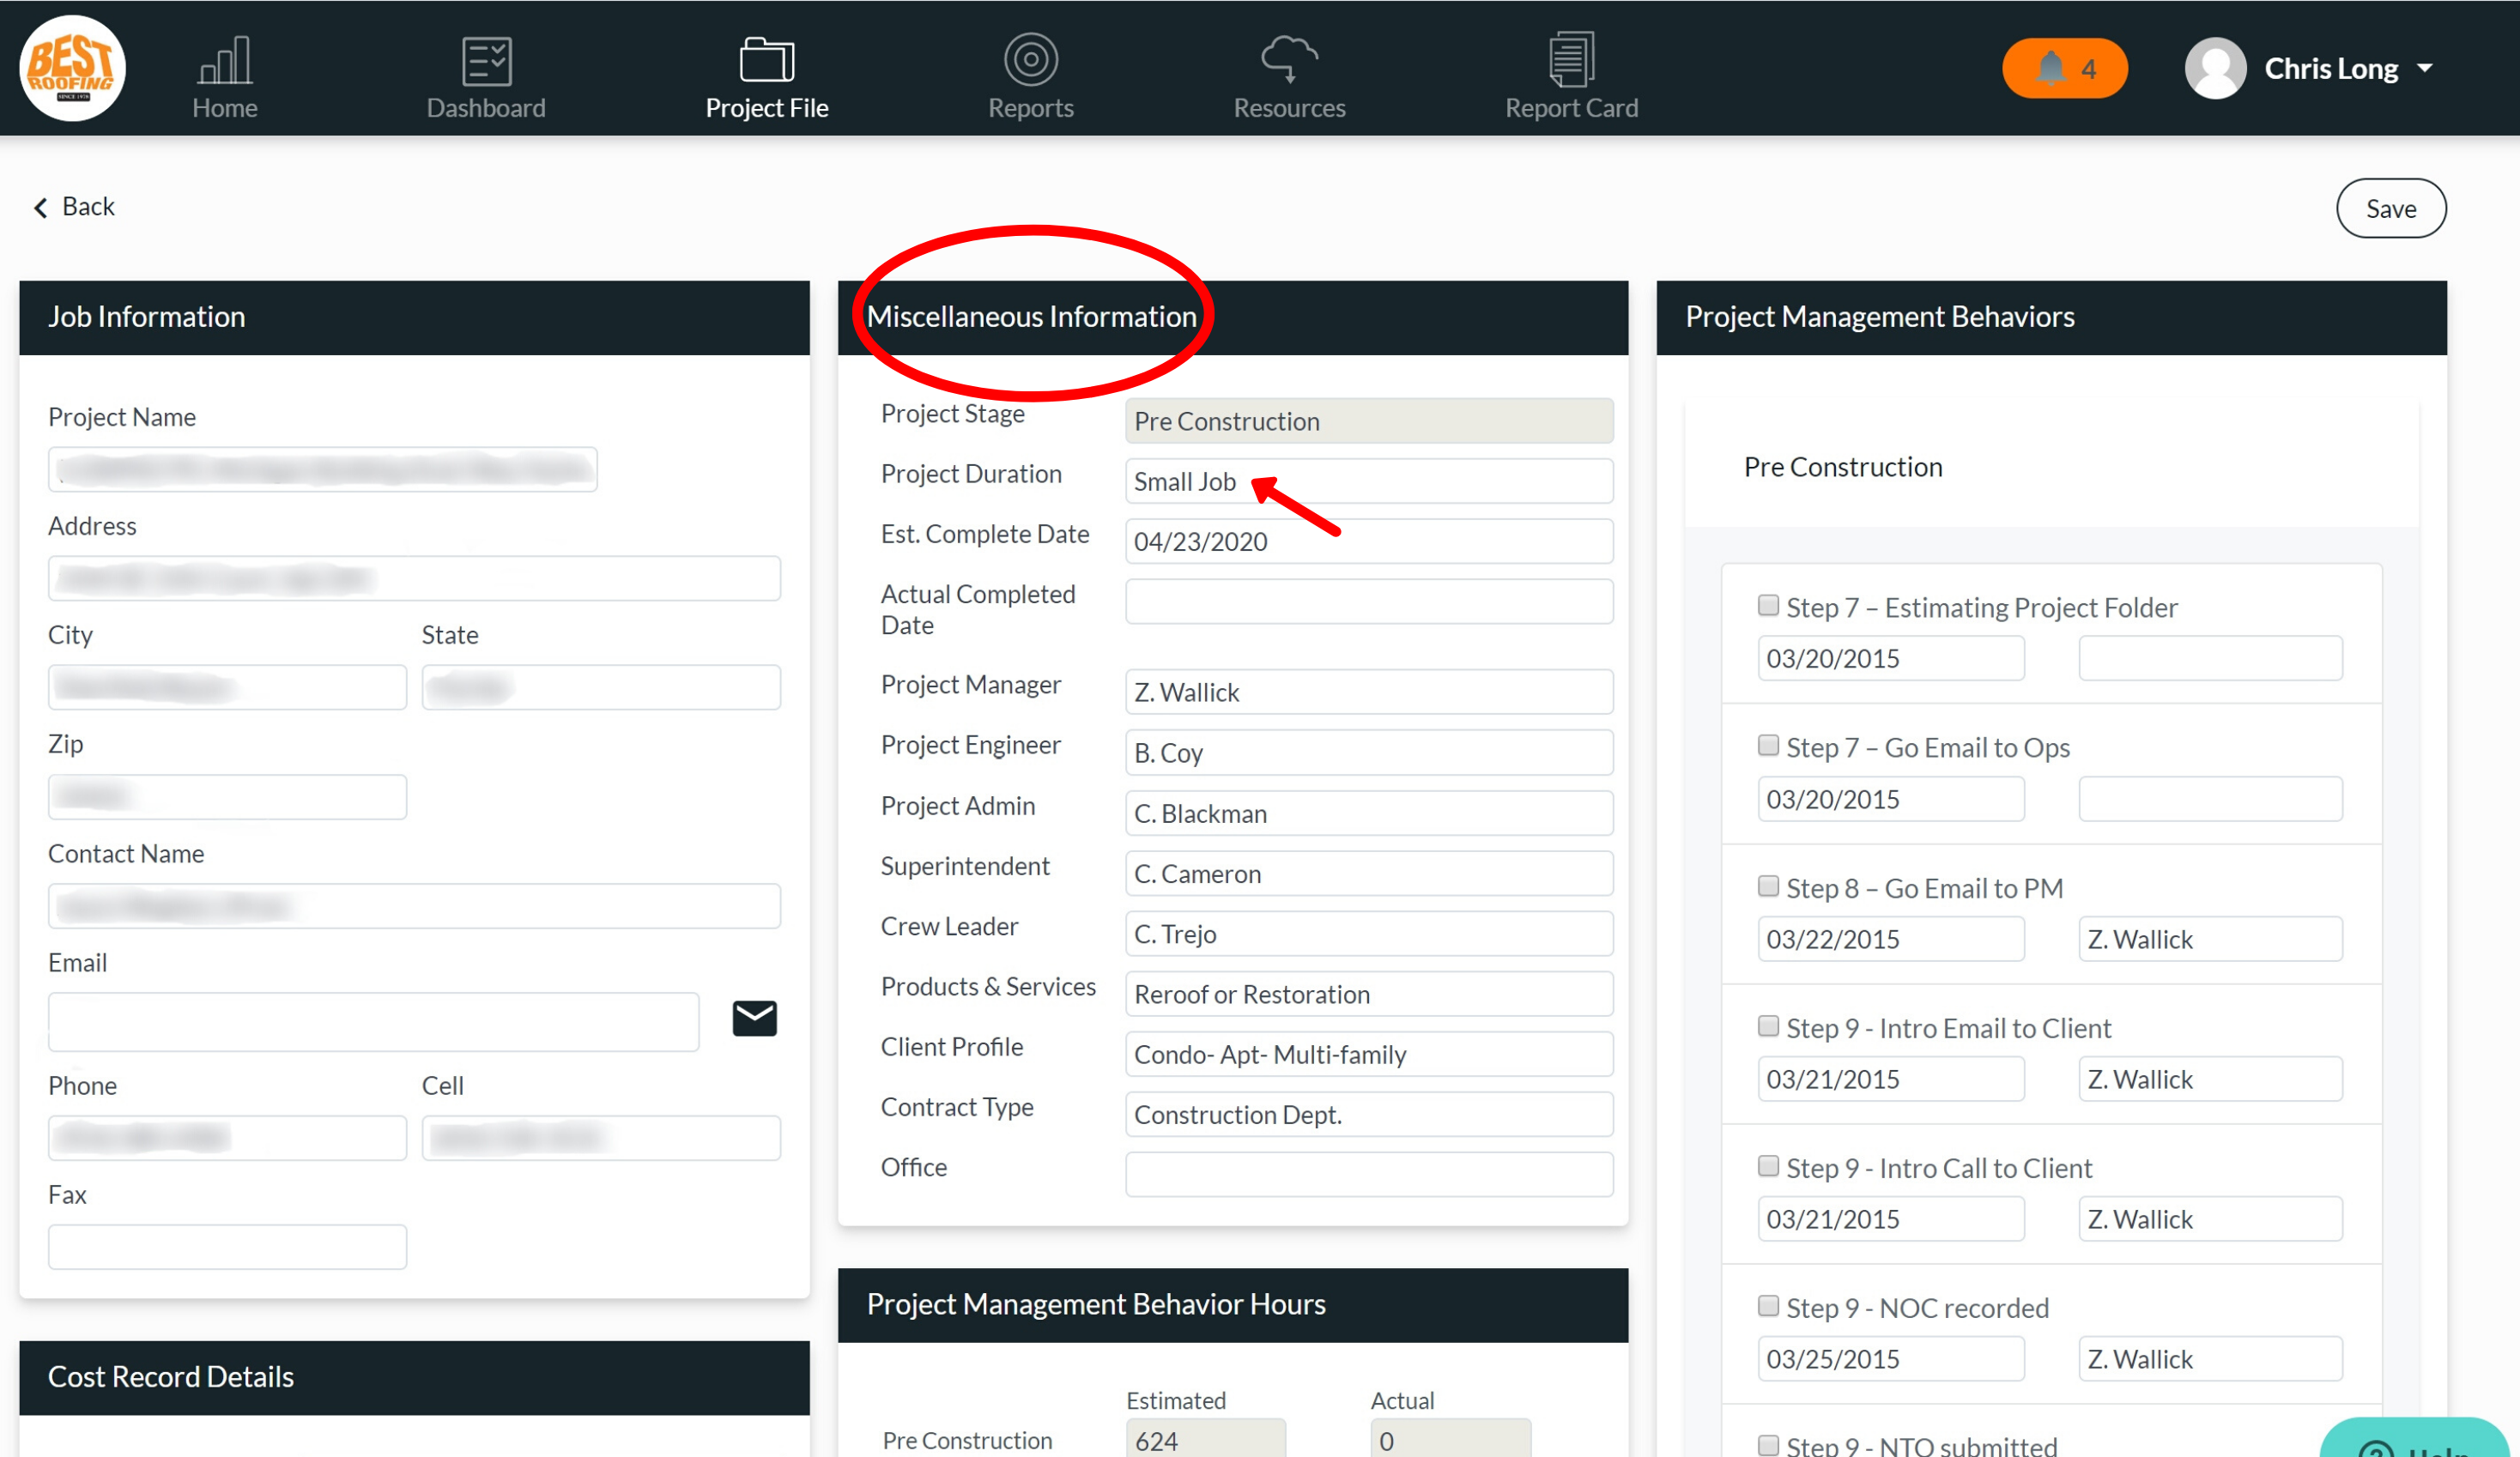Click the Actual Completed Date field

coord(1369,601)
